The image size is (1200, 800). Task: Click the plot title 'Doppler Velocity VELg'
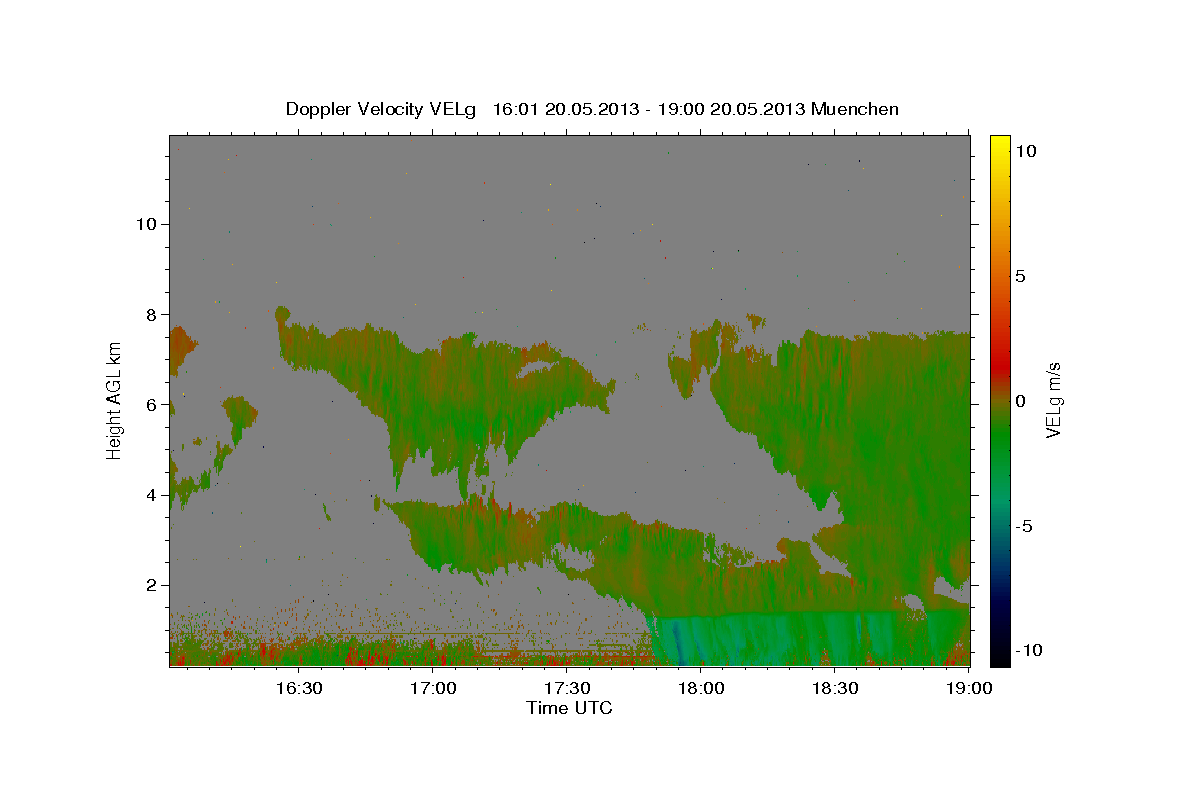383,109
